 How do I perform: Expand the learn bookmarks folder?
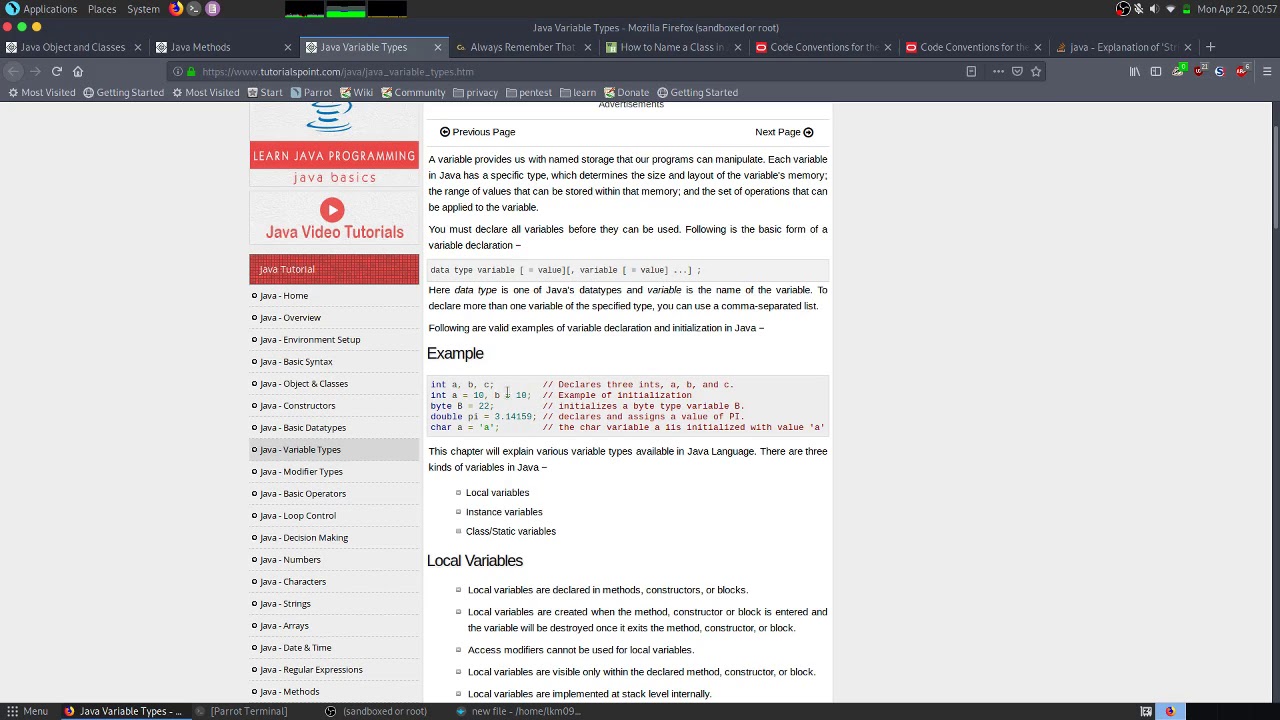point(578,92)
